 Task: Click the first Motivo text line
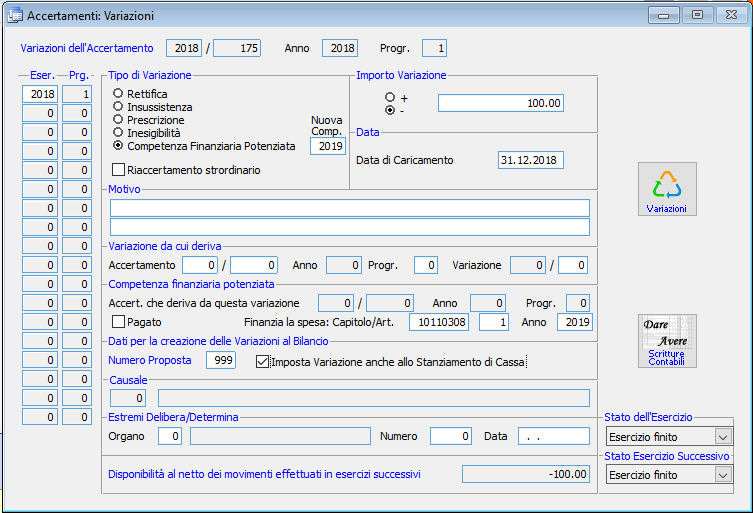pos(350,208)
